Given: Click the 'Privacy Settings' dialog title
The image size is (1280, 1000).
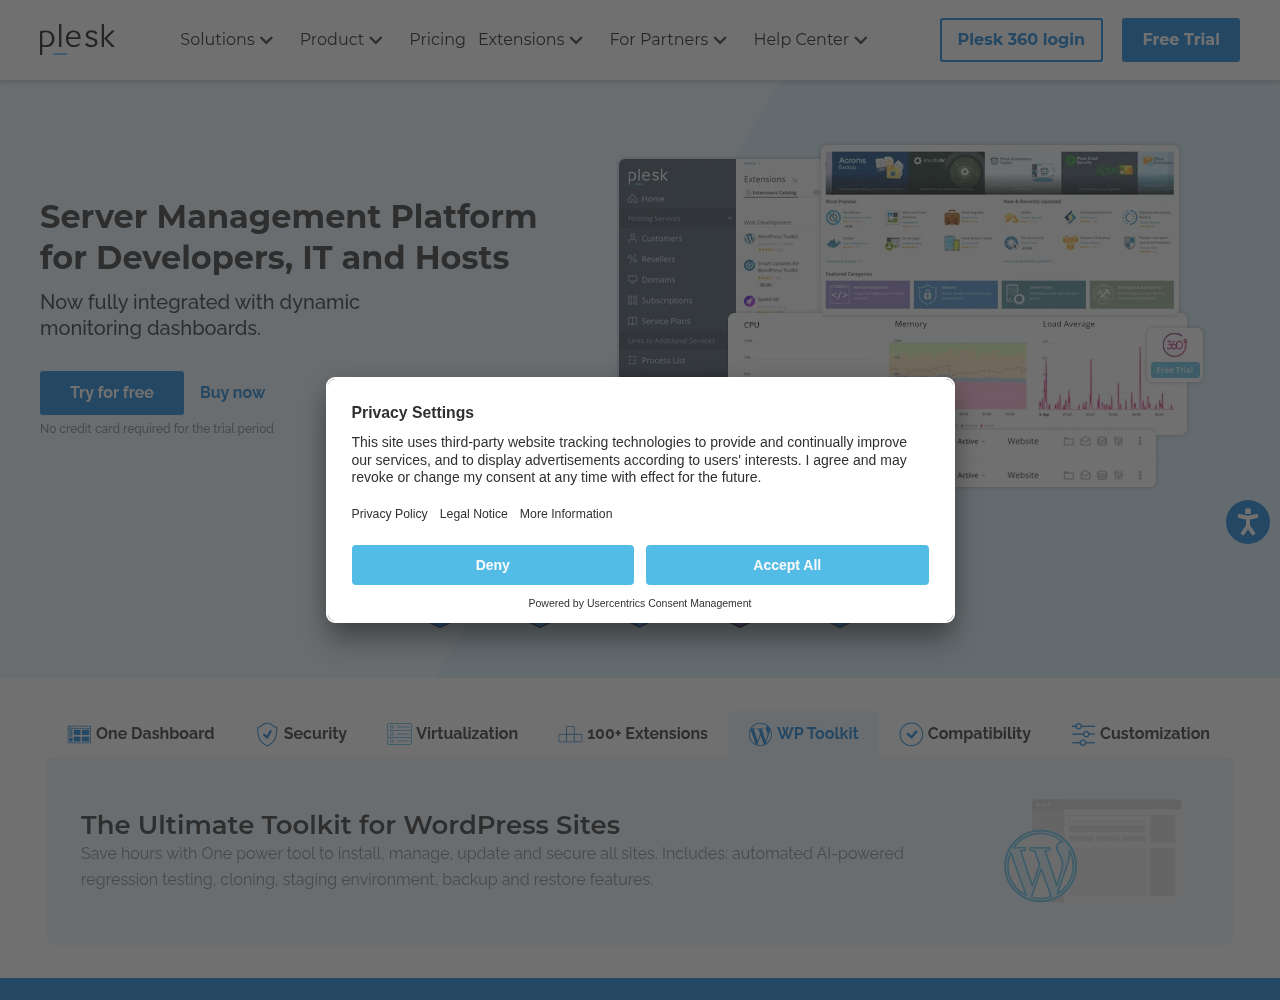Looking at the screenshot, I should point(413,413).
